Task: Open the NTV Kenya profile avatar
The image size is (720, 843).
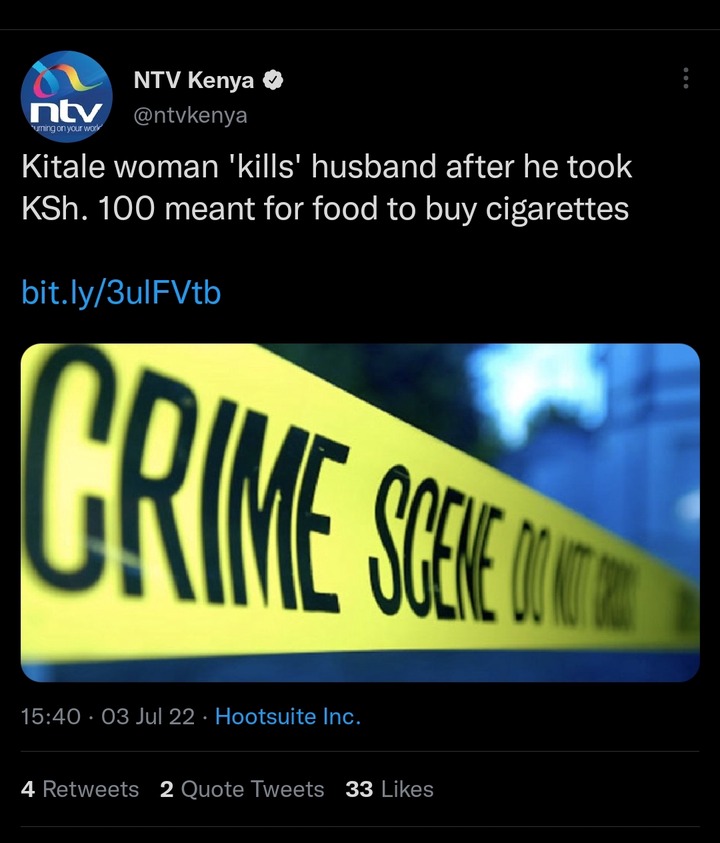Action: (x=66, y=97)
